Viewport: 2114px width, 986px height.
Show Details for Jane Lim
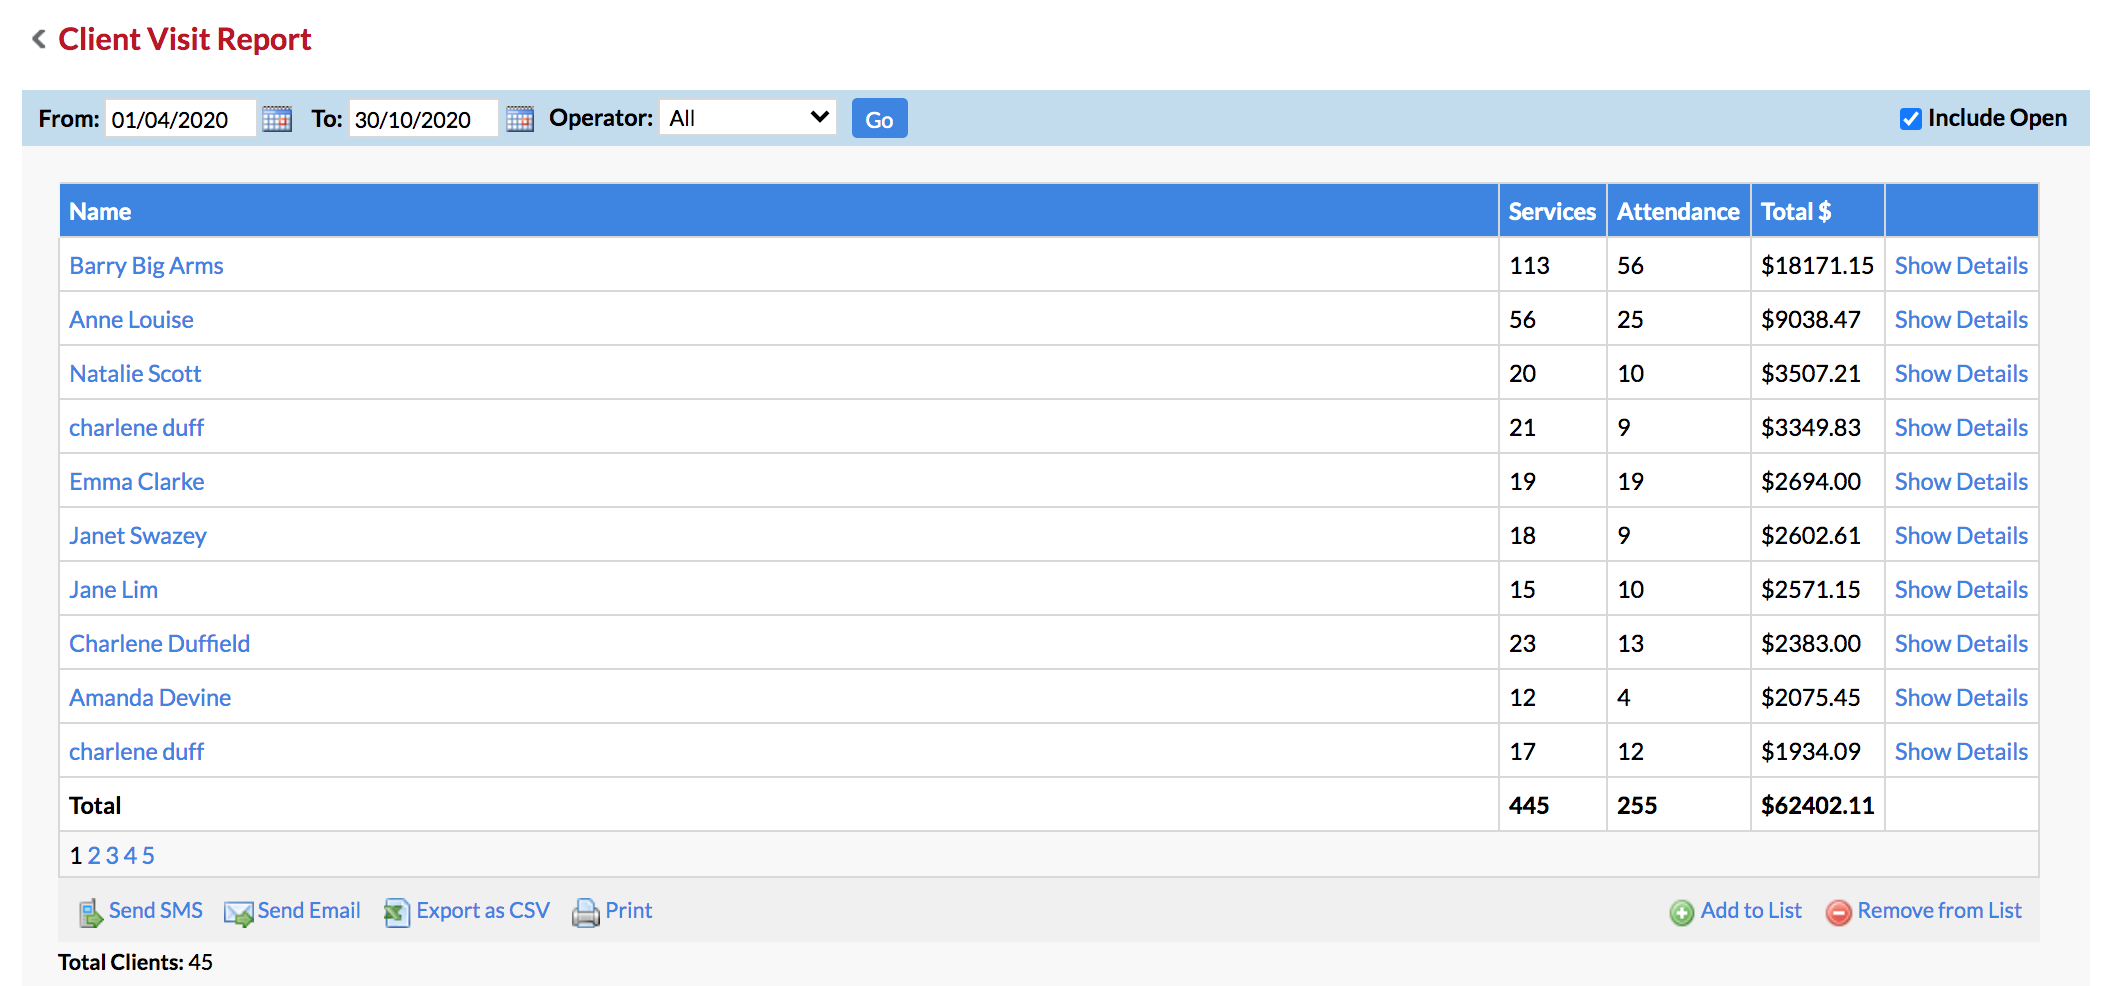click(1961, 590)
